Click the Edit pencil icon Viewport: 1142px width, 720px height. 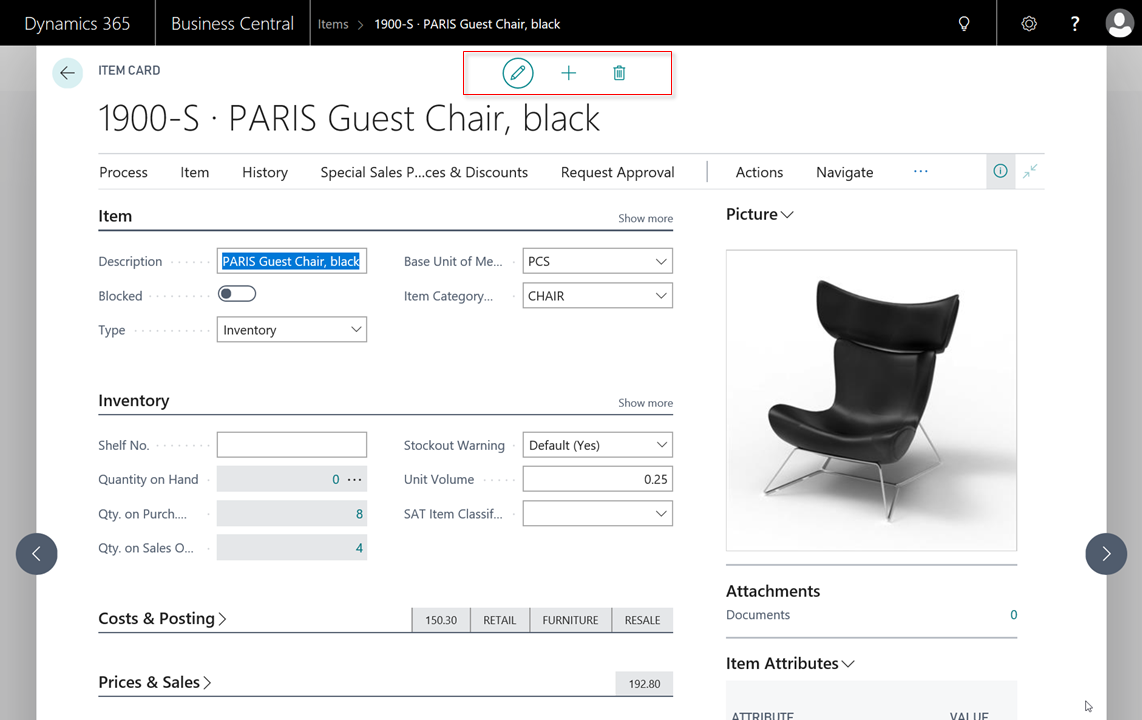pyautogui.click(x=517, y=72)
